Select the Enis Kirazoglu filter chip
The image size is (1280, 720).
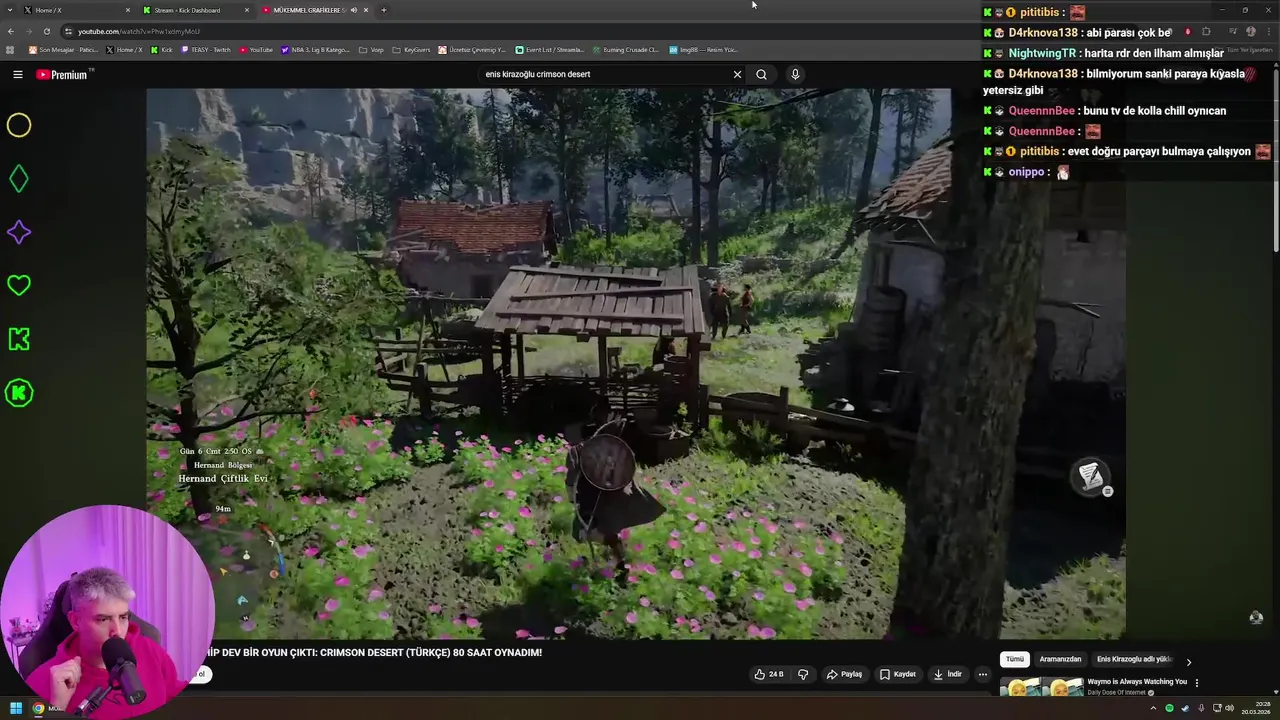[x=1134, y=659]
